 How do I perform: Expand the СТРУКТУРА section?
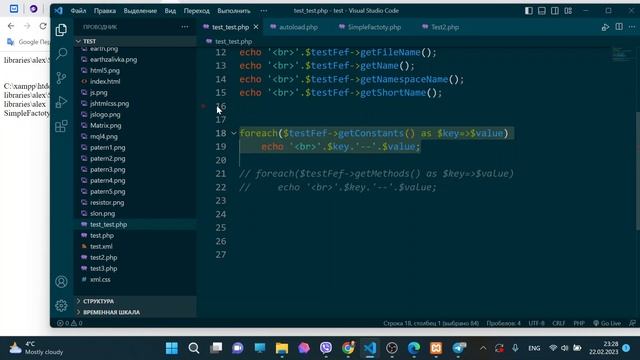(x=135, y=301)
